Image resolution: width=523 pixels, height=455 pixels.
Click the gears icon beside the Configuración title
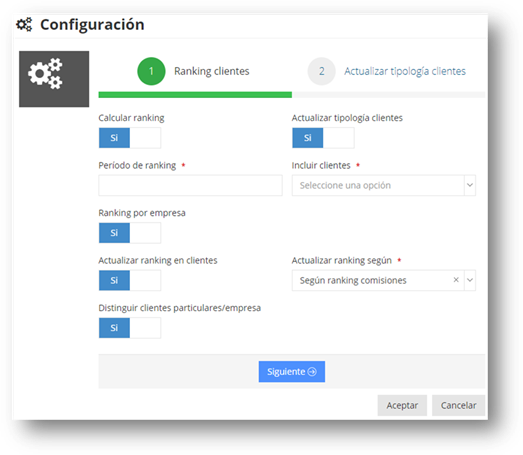click(24, 24)
